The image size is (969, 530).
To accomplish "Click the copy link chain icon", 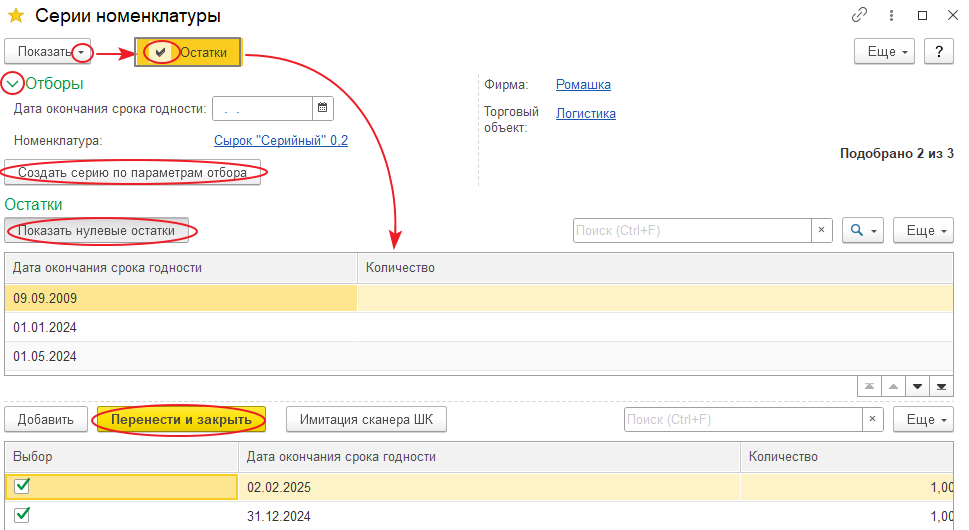I will pos(859,16).
